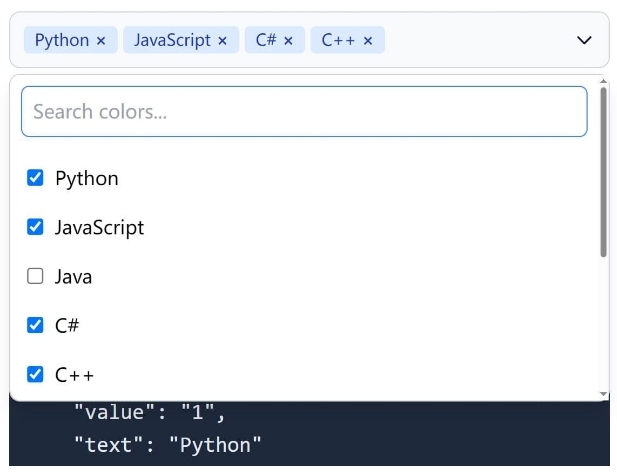Focus the 'Search colors...' input field

click(303, 111)
